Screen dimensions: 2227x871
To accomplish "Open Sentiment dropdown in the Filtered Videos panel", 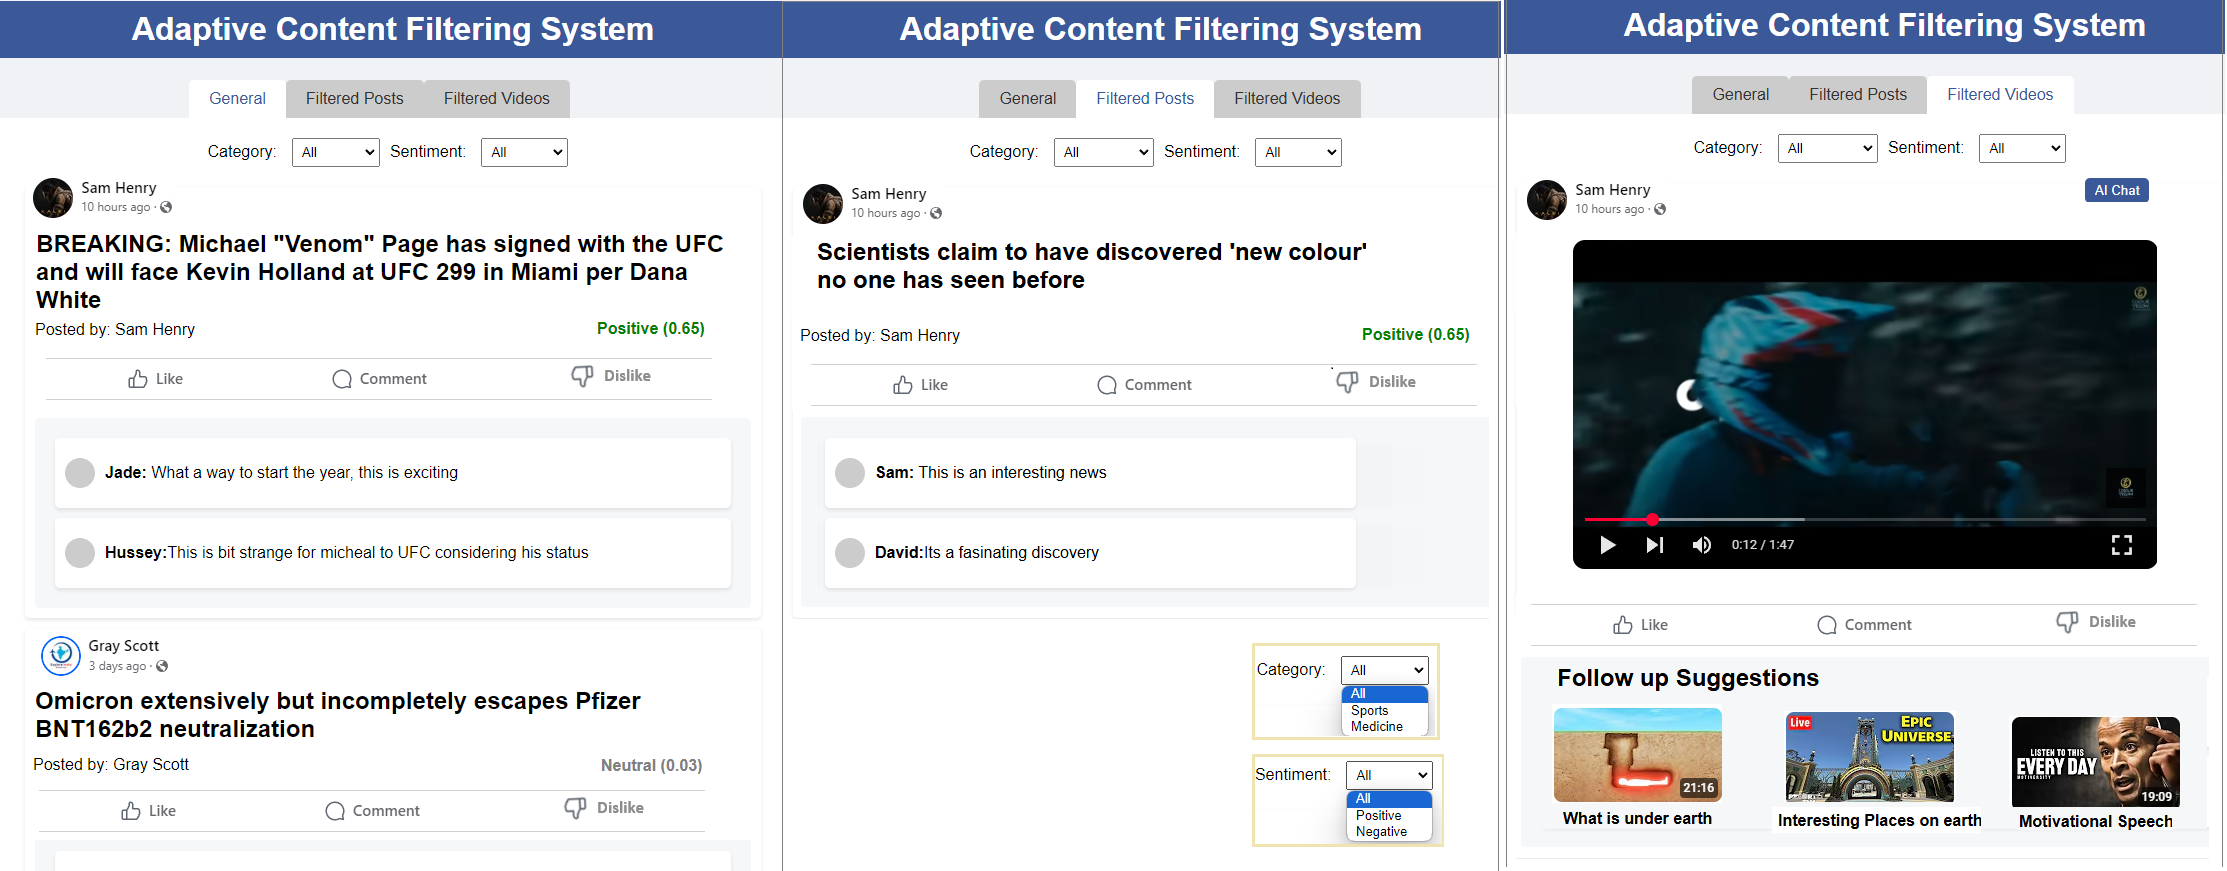I will point(2021,148).
